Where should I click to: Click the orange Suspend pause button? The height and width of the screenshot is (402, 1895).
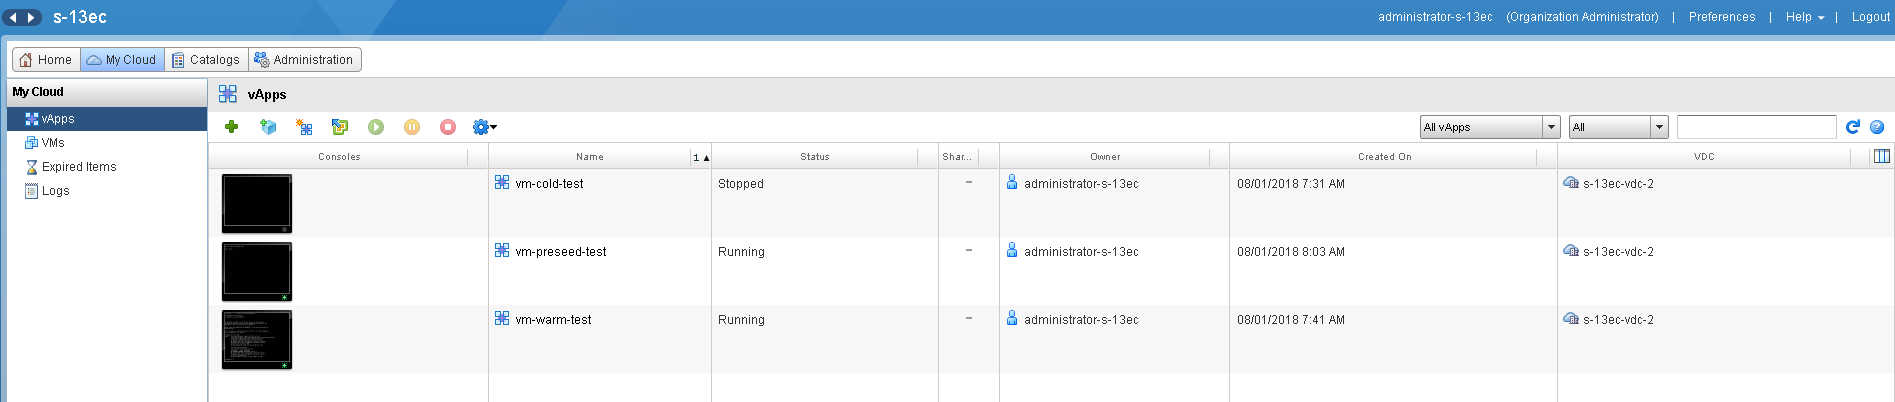(412, 127)
